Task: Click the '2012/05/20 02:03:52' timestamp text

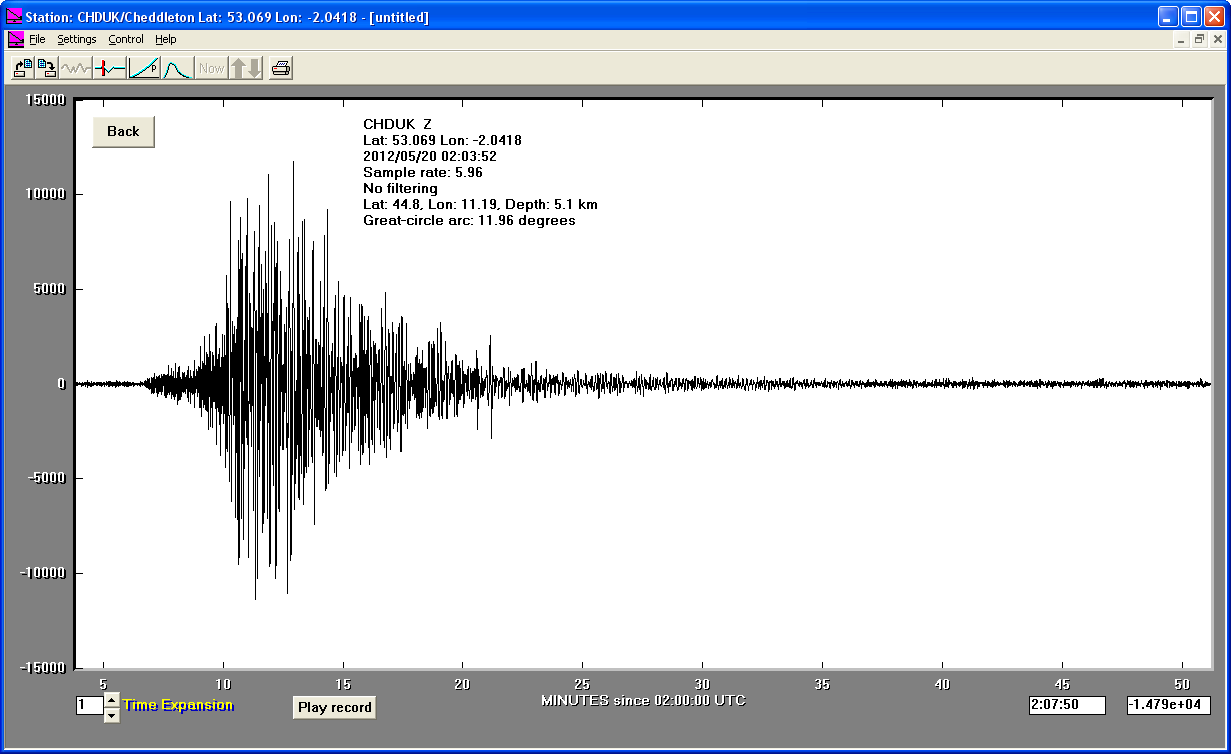Action: coord(430,156)
